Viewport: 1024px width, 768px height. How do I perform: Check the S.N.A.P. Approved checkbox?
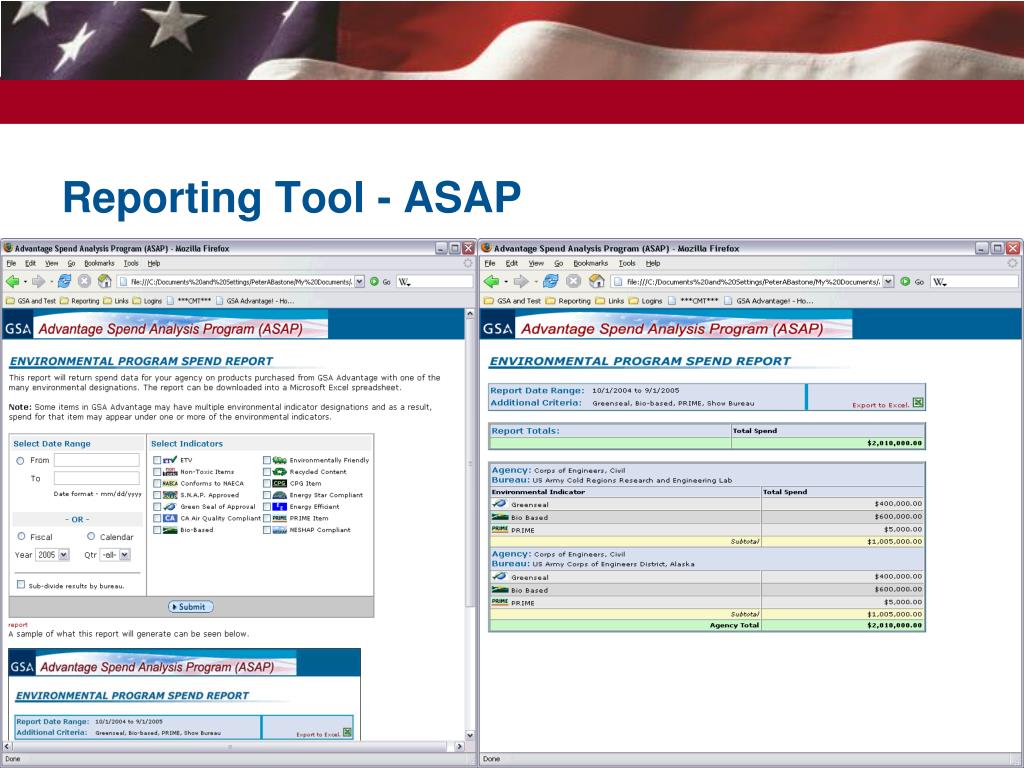pyautogui.click(x=157, y=495)
